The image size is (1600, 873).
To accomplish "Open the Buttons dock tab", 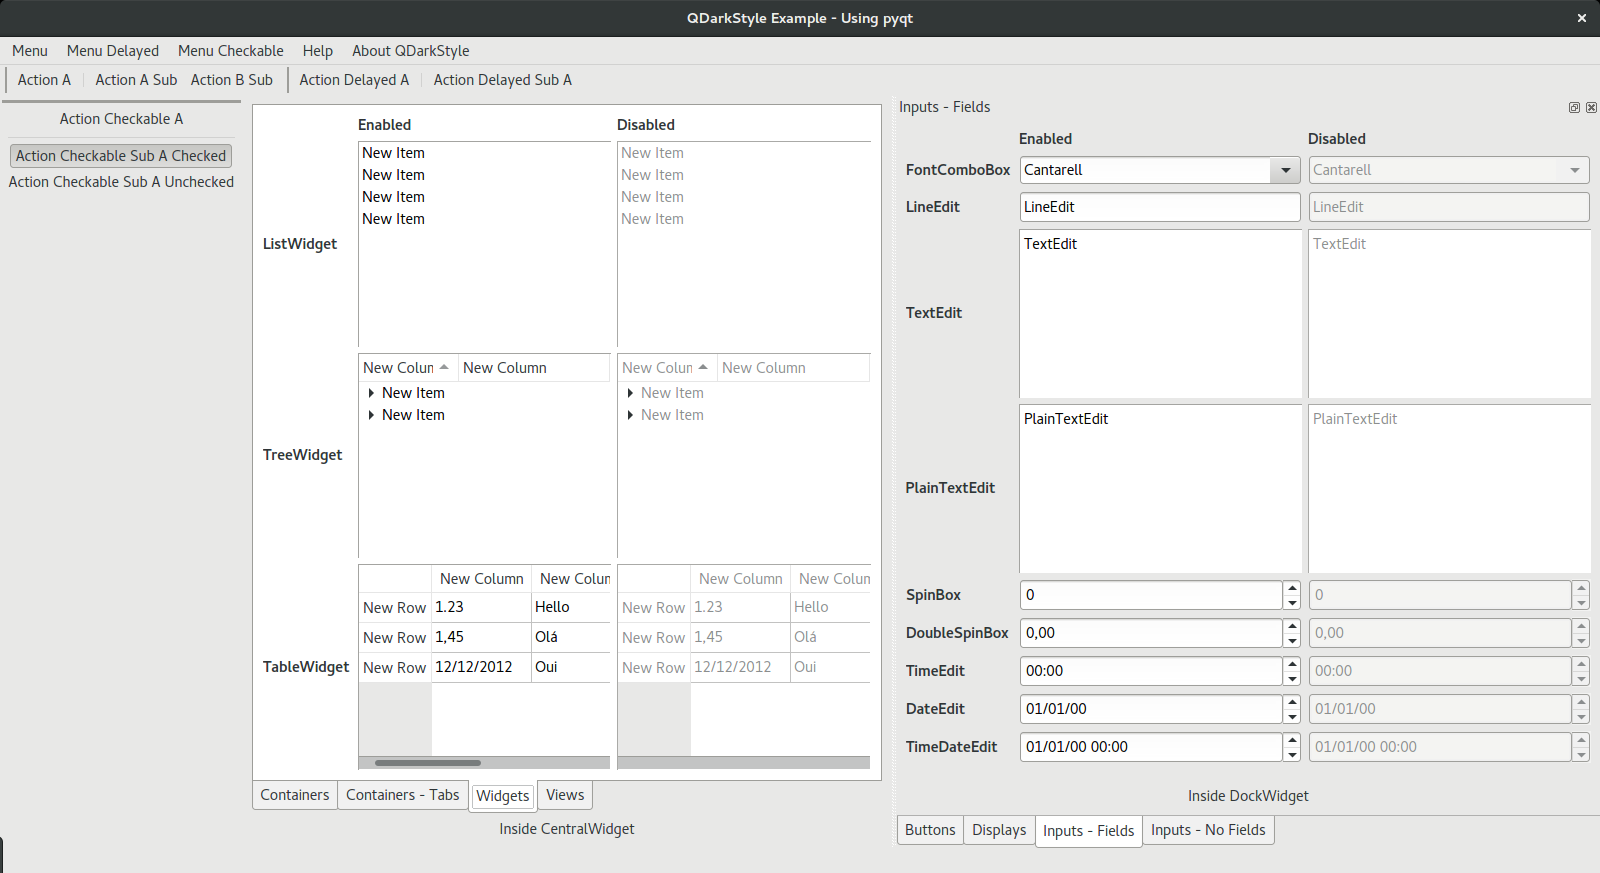I will pos(930,830).
